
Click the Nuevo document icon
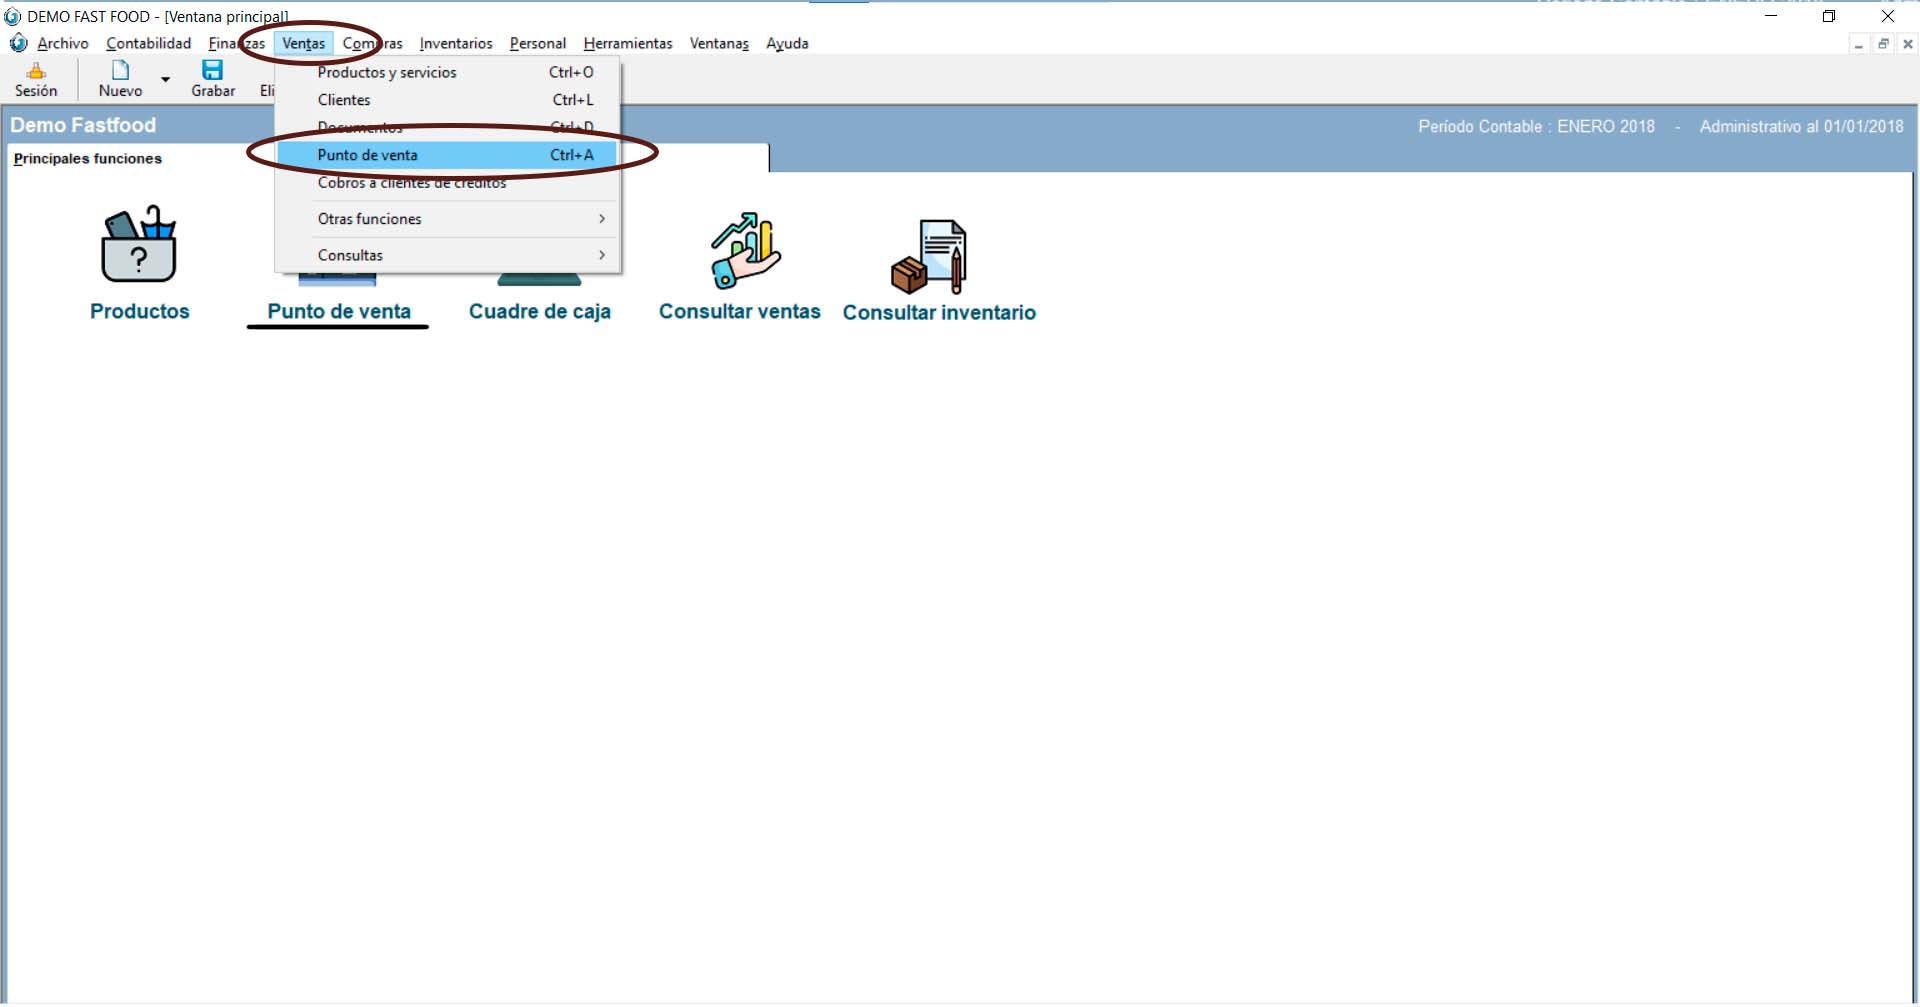tap(120, 70)
